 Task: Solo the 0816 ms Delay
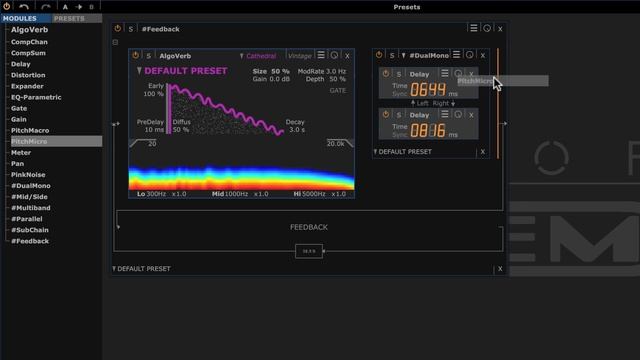[399, 116]
